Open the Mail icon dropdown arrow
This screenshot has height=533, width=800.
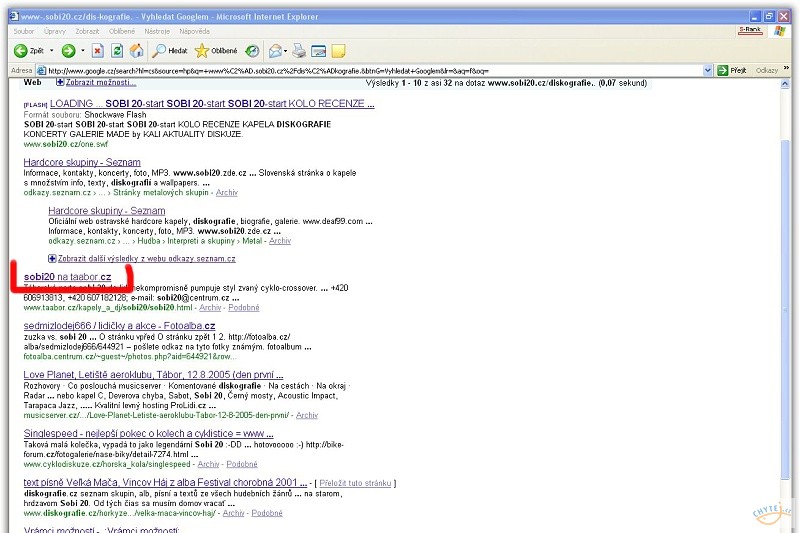click(x=285, y=50)
